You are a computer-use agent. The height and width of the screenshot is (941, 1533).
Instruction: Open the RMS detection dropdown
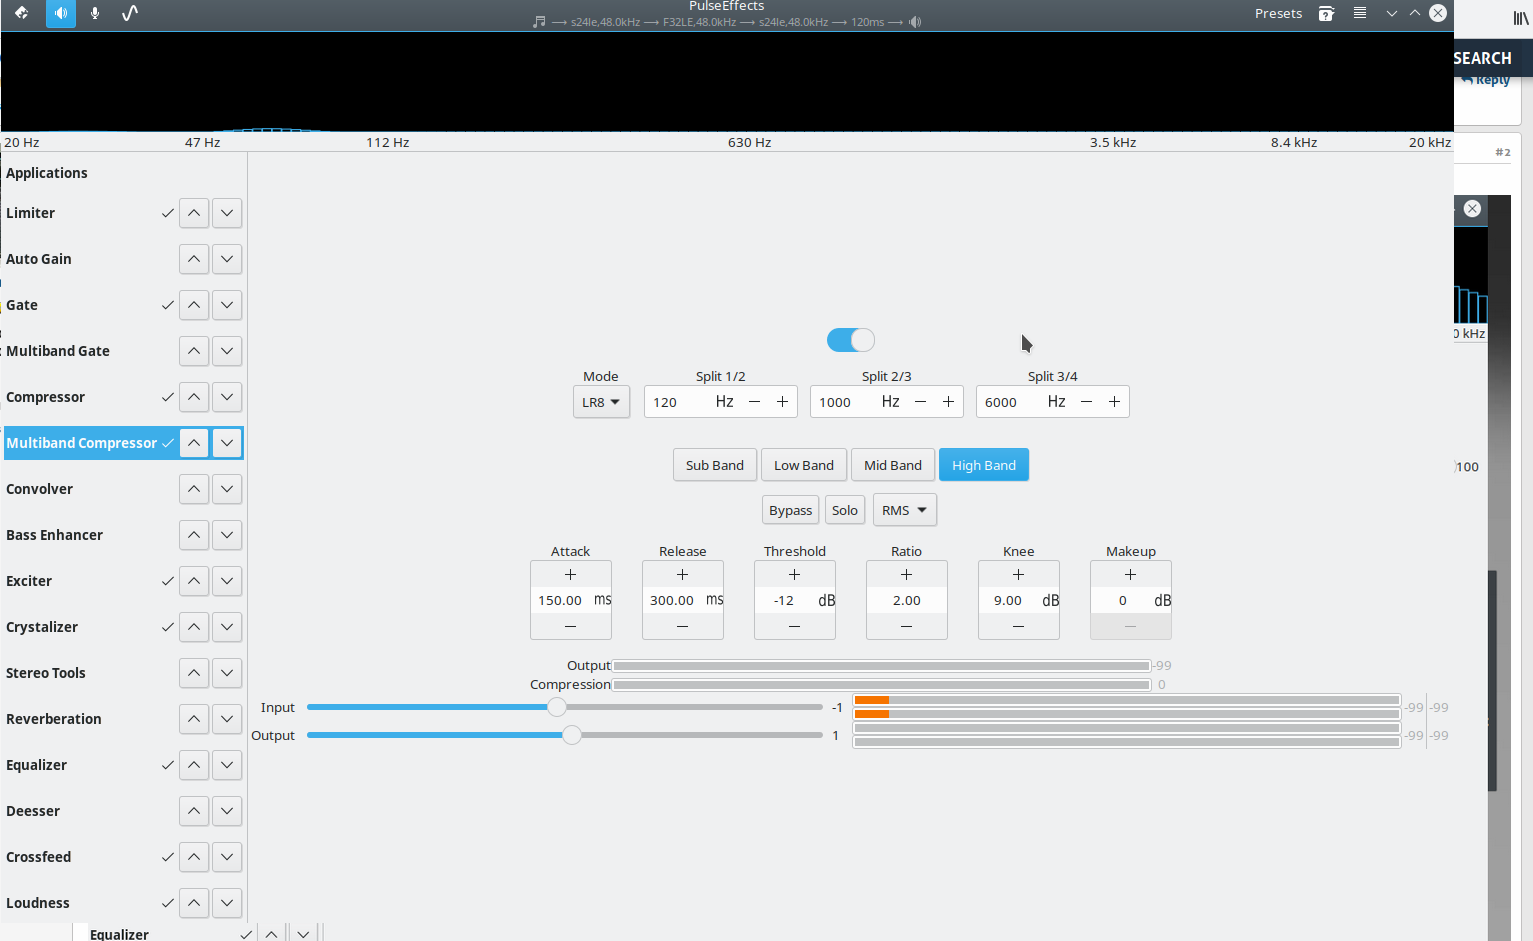click(x=904, y=510)
